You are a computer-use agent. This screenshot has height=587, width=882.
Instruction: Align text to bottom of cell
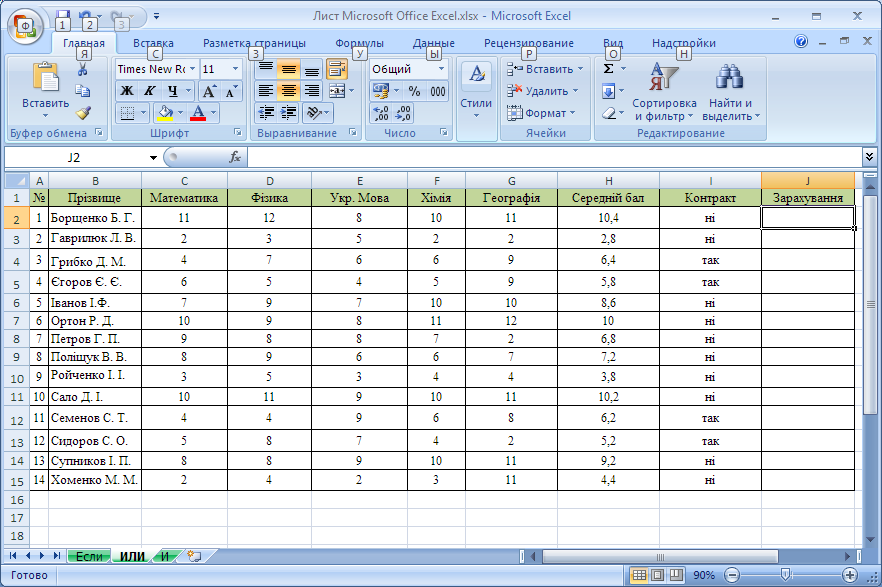[x=311, y=69]
